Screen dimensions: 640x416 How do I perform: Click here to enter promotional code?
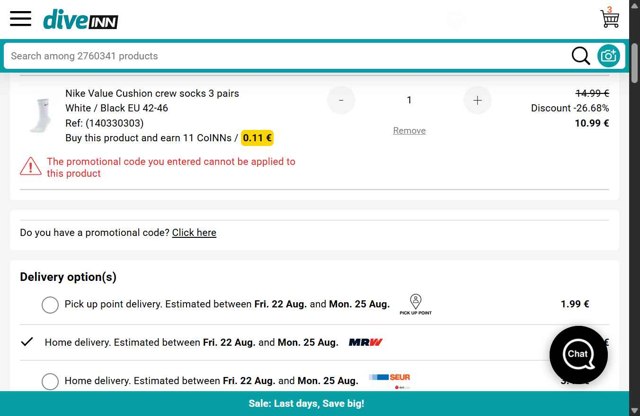pos(194,233)
